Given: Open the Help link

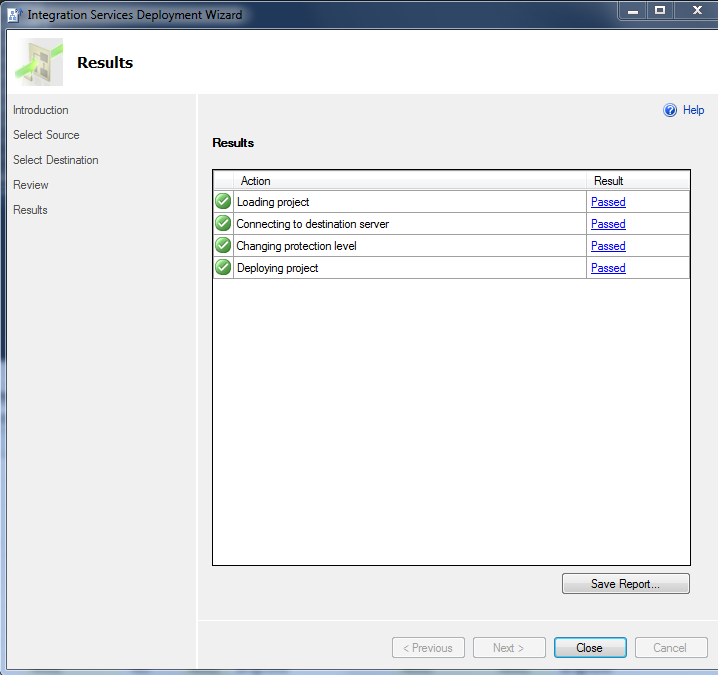Looking at the screenshot, I should (693, 110).
